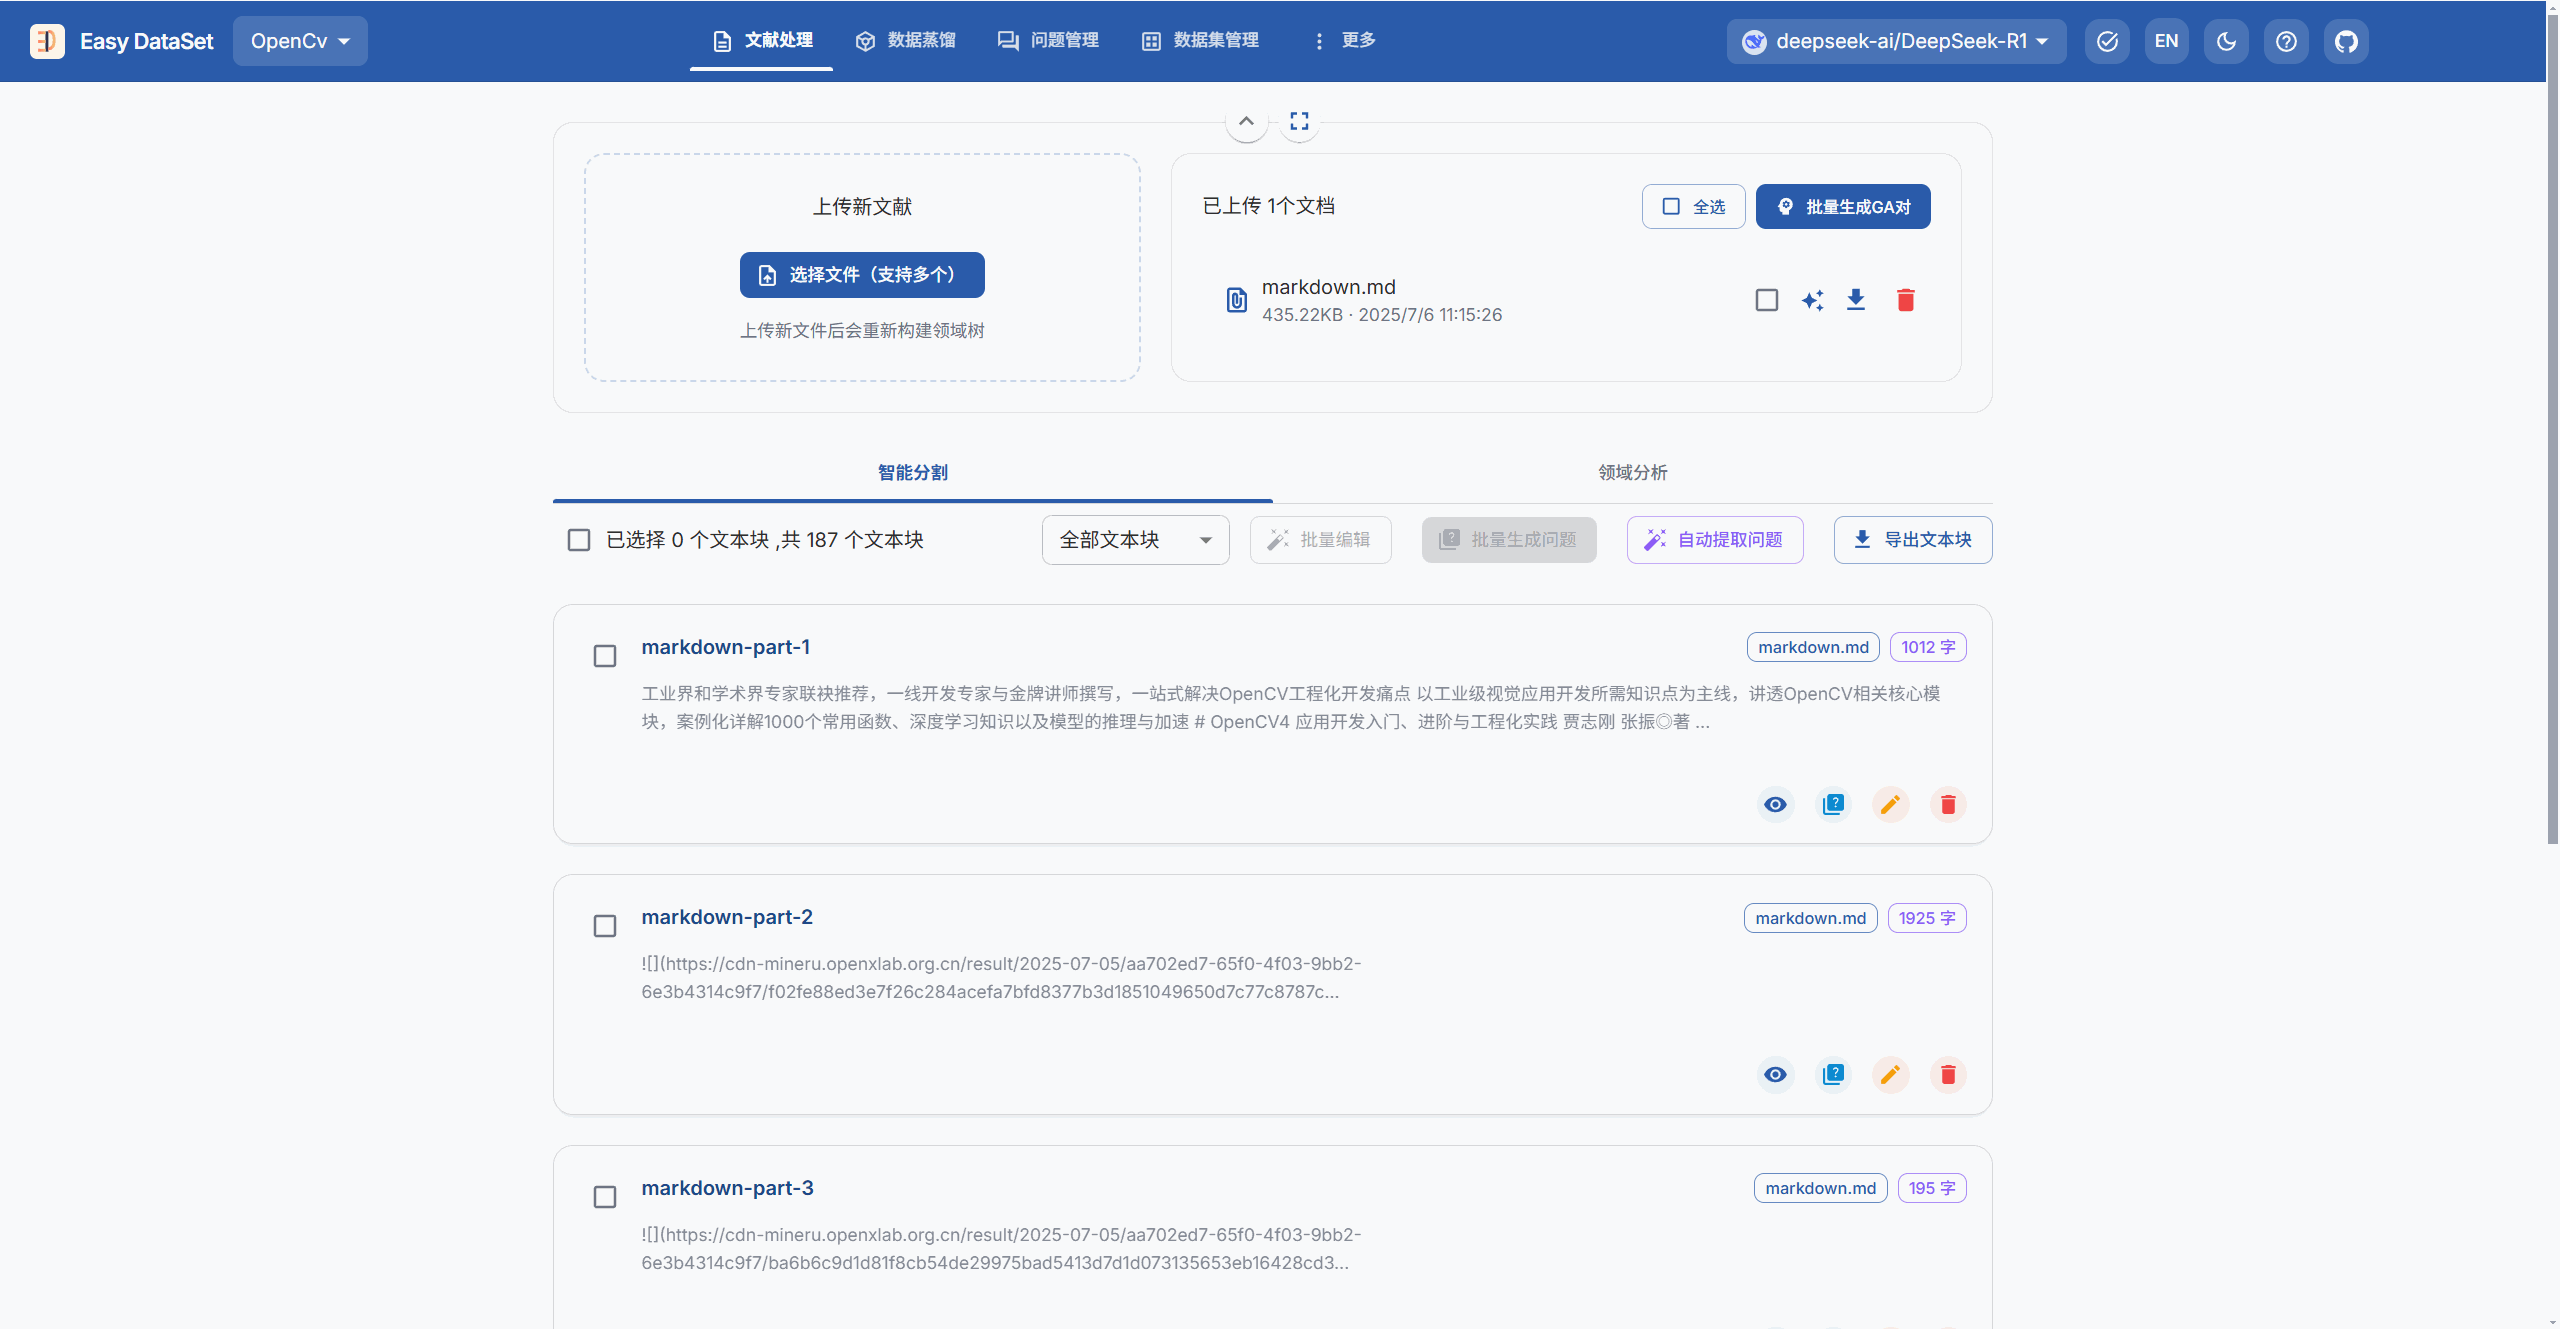This screenshot has width=2560, height=1329.
Task: Download the markdown.md document
Action: [x=1856, y=300]
